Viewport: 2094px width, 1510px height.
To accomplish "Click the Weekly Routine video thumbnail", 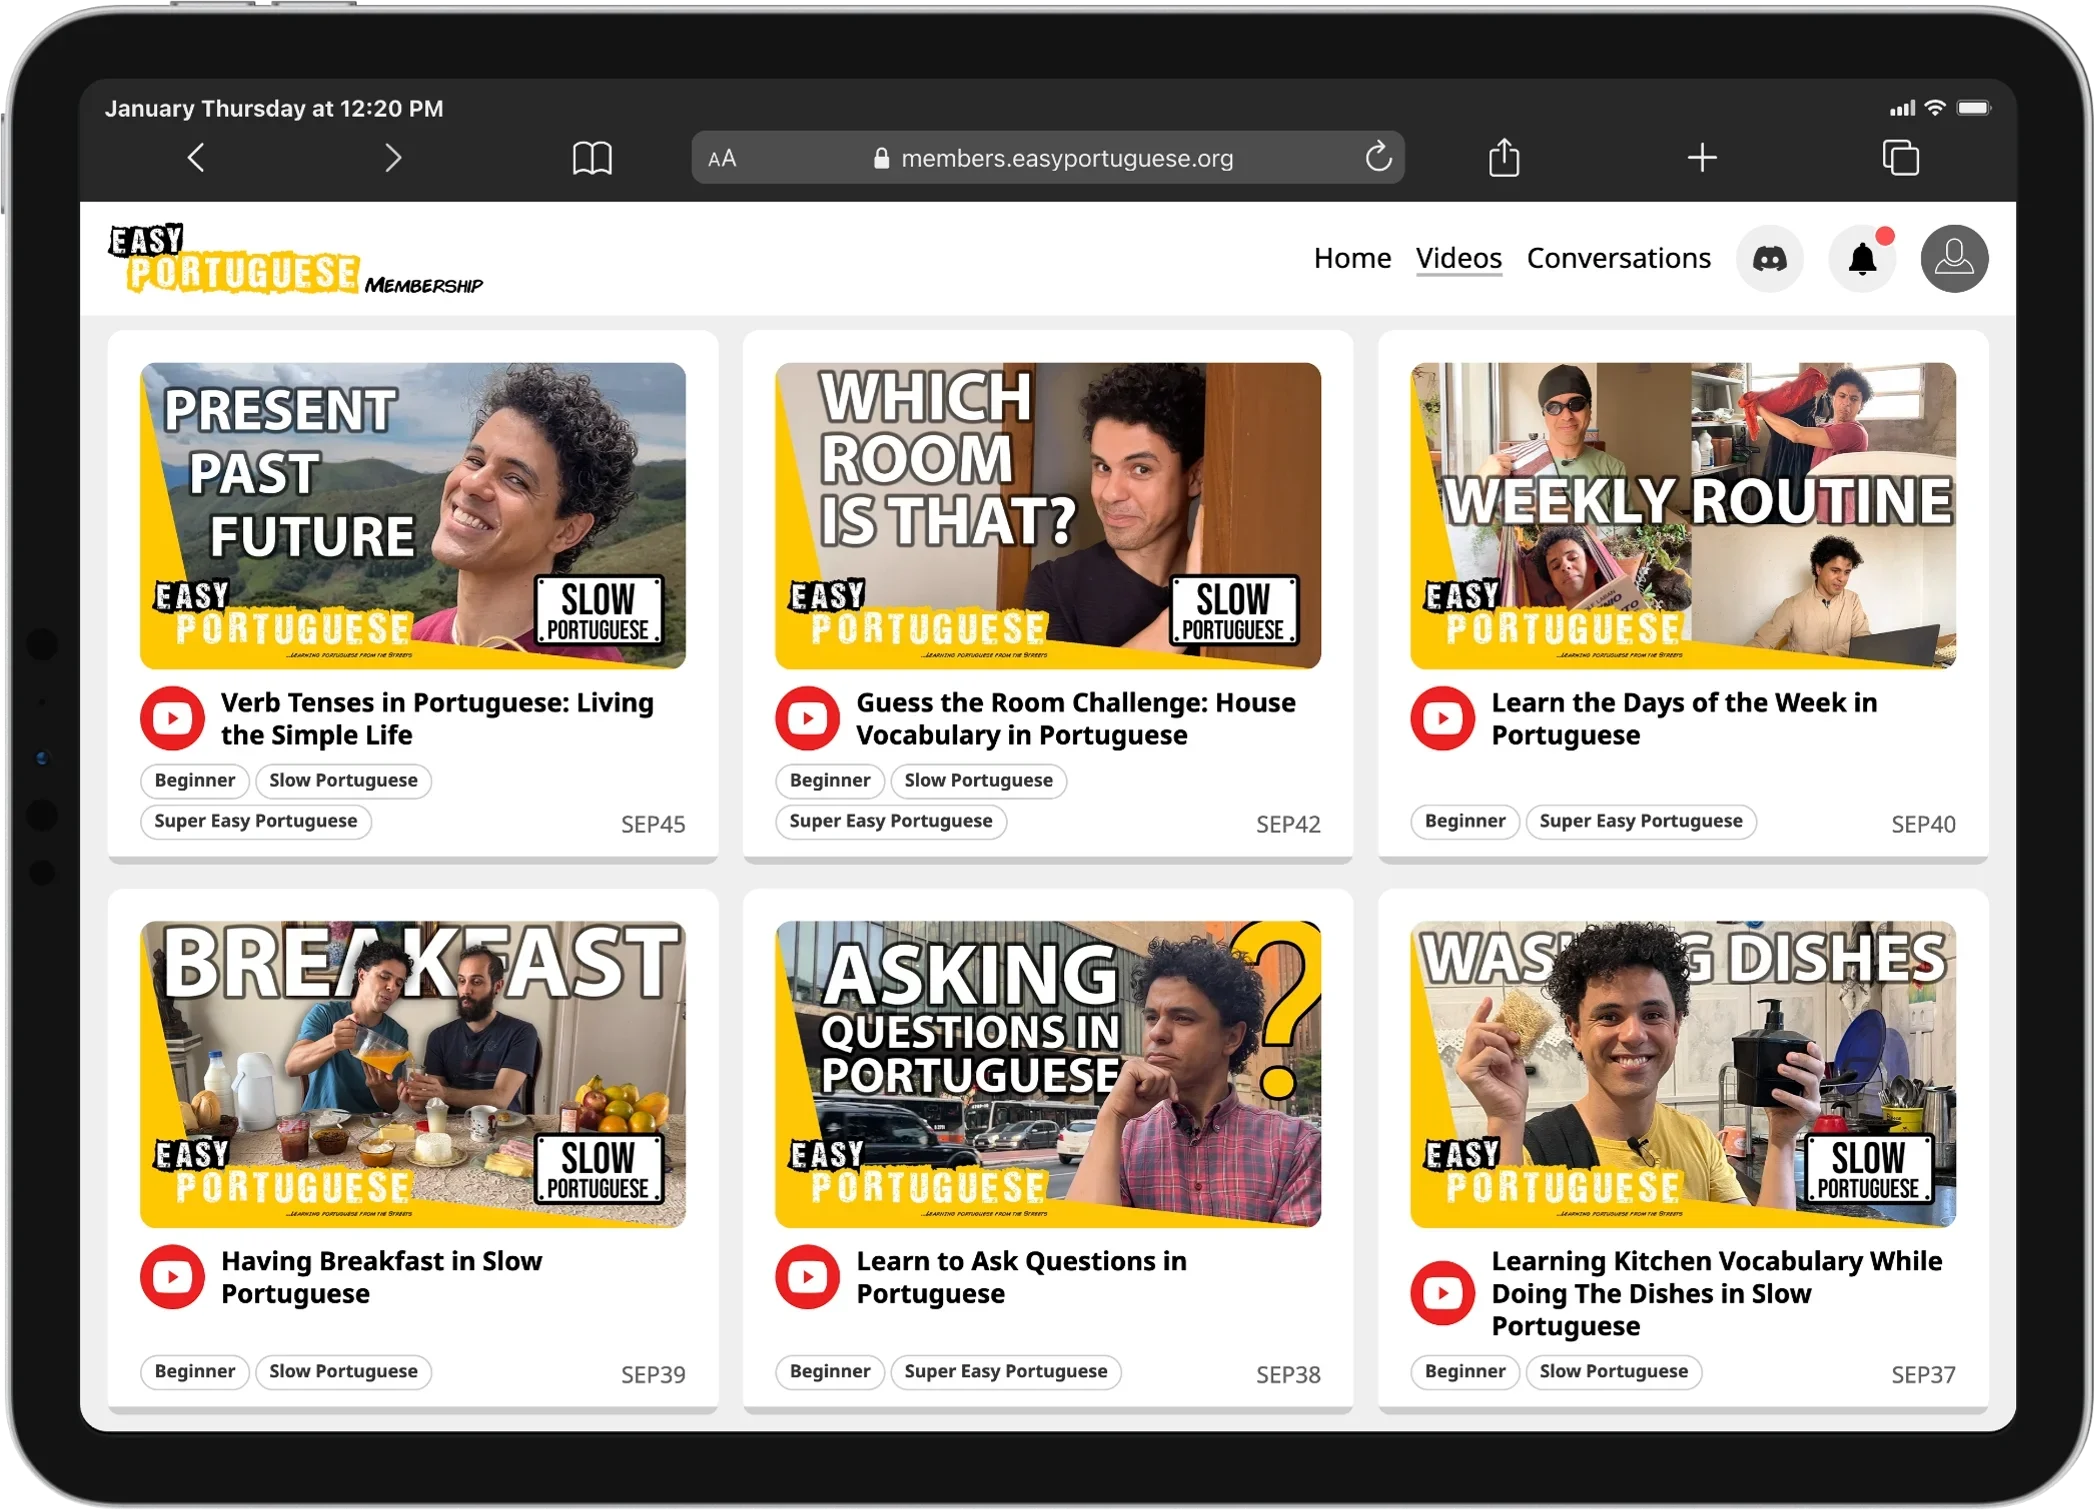I will 1682,515.
